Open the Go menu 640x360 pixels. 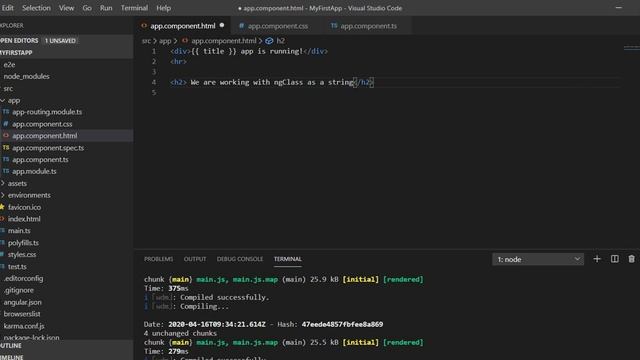coord(87,8)
